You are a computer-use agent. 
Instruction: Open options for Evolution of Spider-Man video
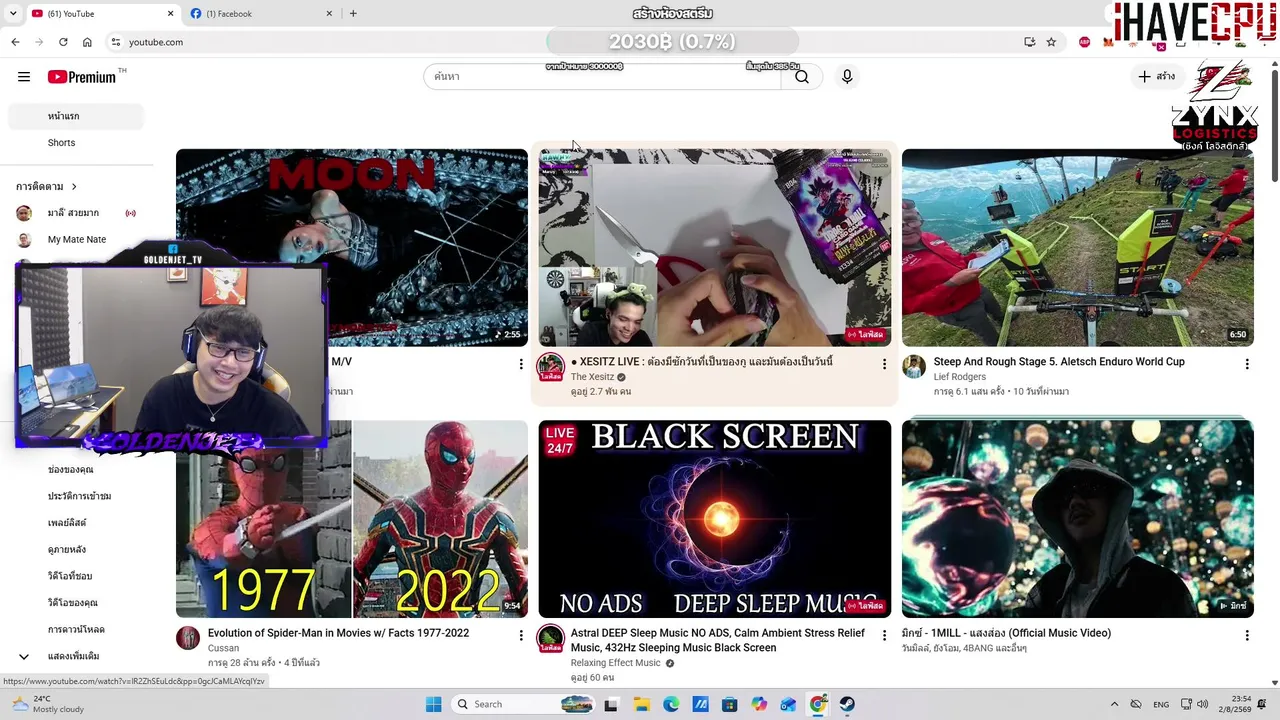[520, 635]
